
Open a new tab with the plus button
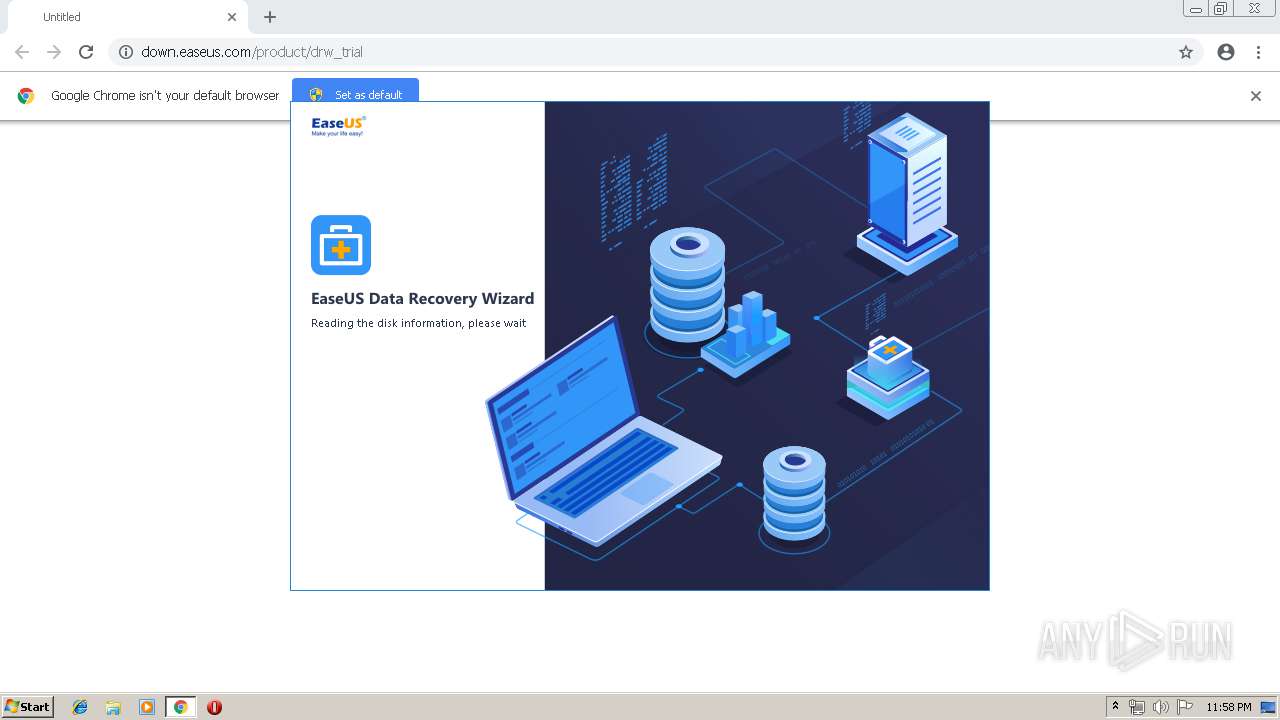coord(270,17)
